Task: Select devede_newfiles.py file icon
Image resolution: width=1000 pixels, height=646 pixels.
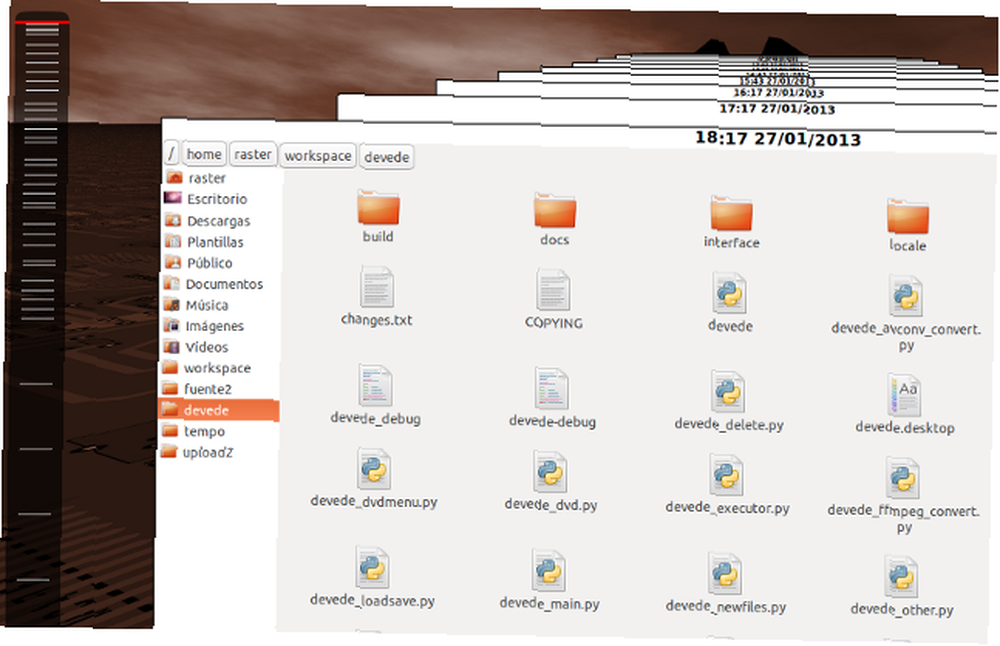Action: (x=725, y=574)
